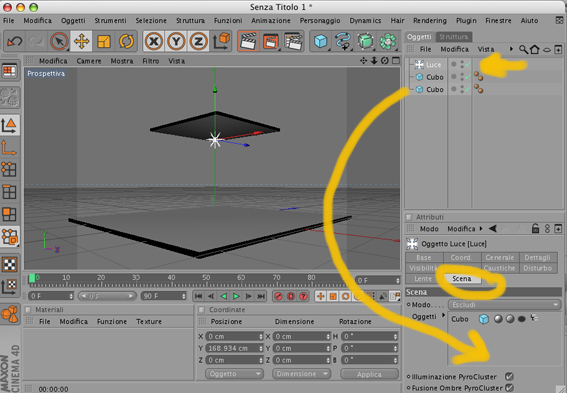Click the viewport rotate camera icon
This screenshot has height=393, width=567.
385,61
